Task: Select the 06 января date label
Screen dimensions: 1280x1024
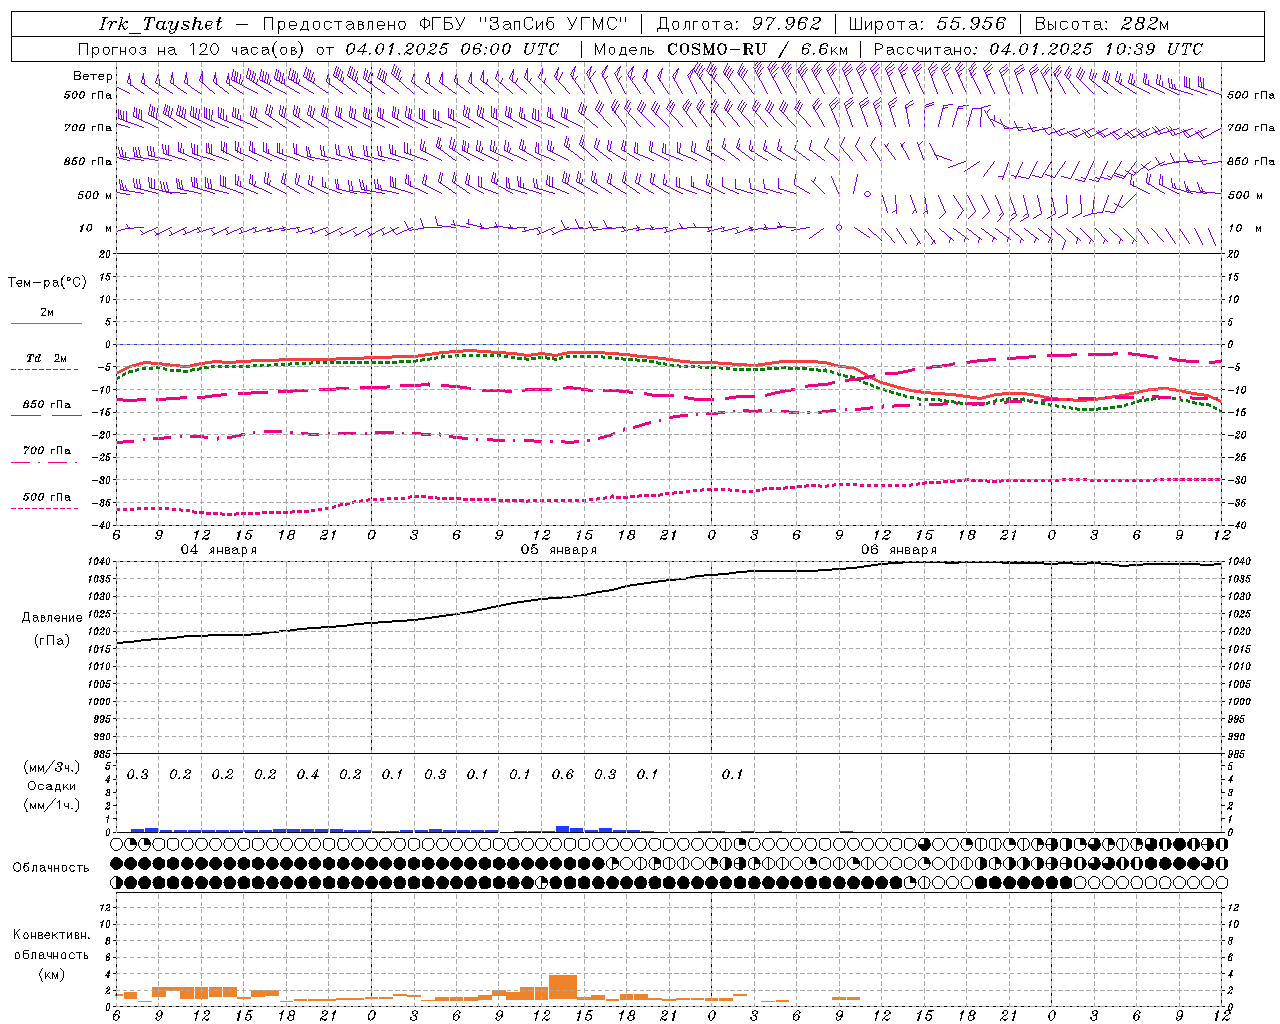Action: click(899, 550)
